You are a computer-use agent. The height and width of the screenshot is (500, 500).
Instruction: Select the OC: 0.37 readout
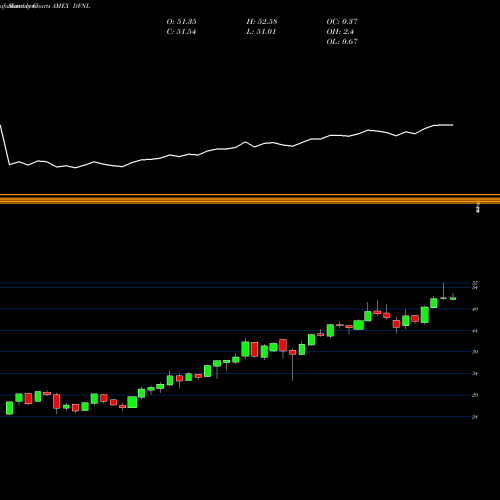(342, 22)
